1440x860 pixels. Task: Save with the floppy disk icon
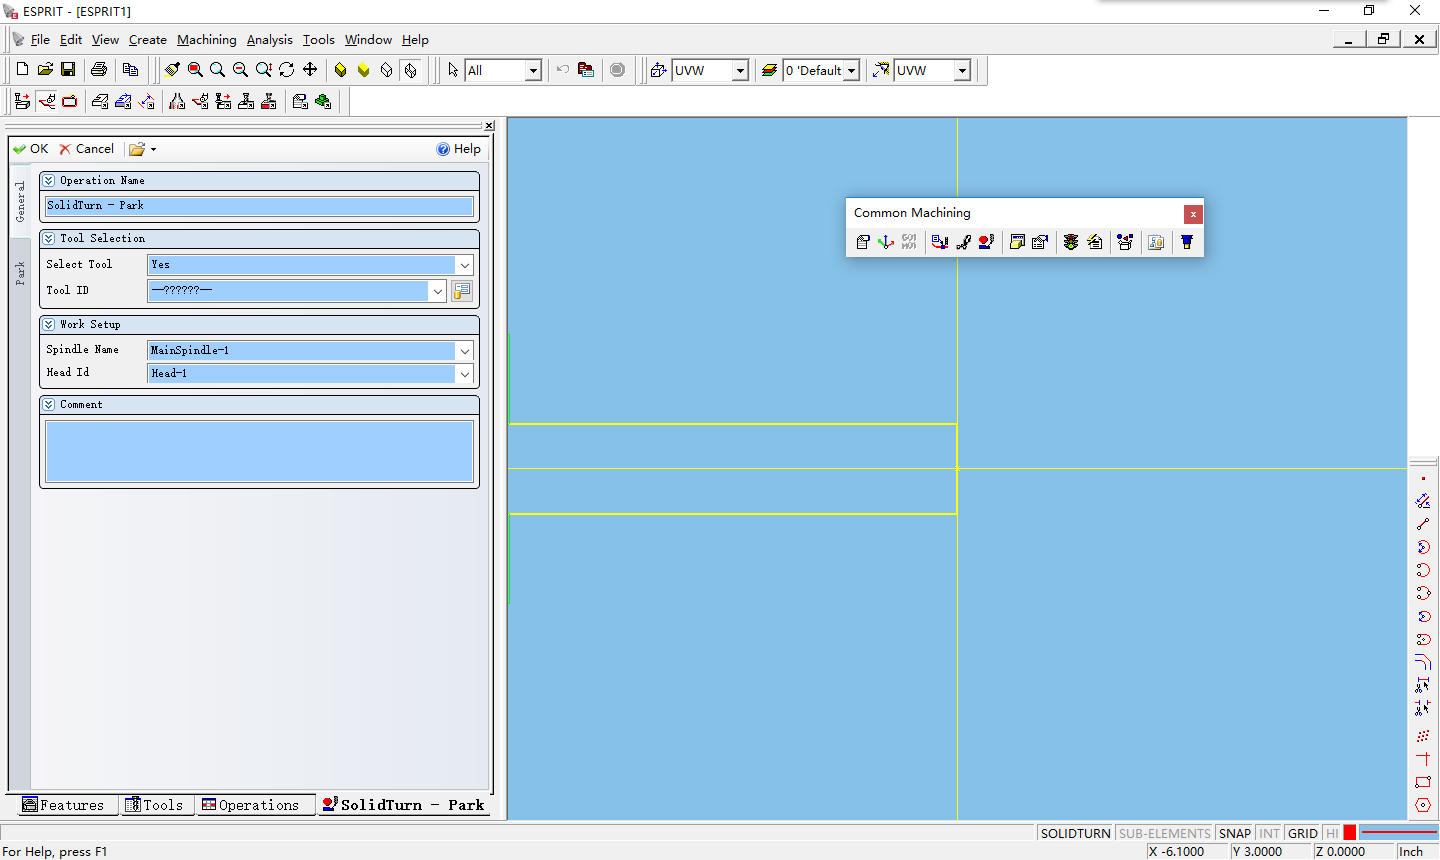click(x=68, y=69)
